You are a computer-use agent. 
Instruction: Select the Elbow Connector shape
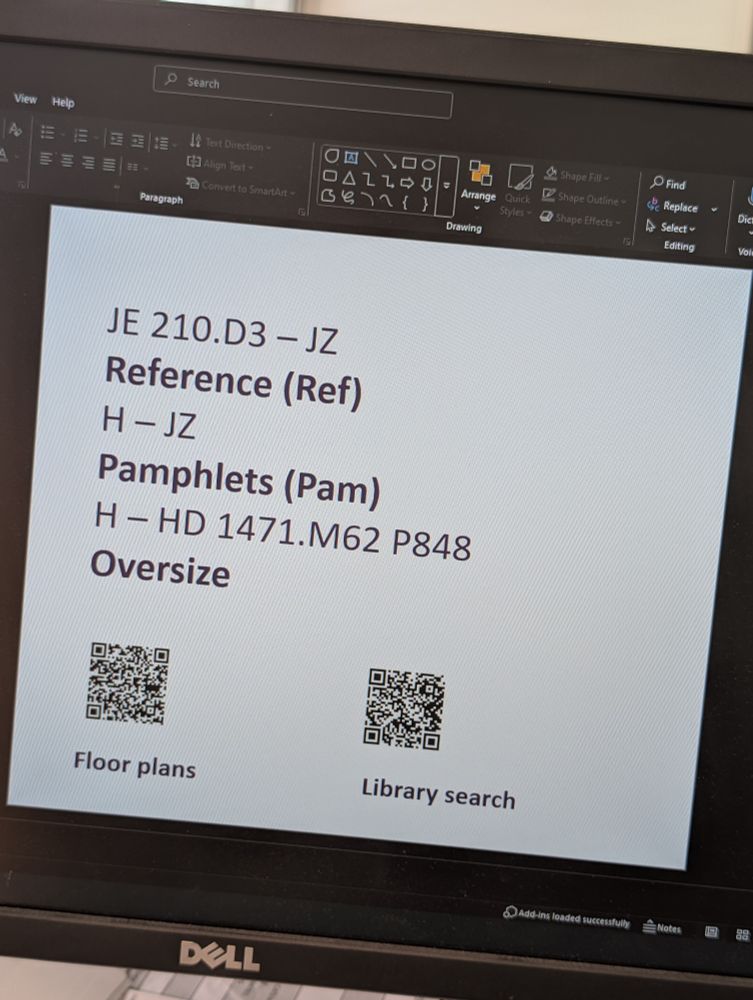pyautogui.click(x=369, y=179)
